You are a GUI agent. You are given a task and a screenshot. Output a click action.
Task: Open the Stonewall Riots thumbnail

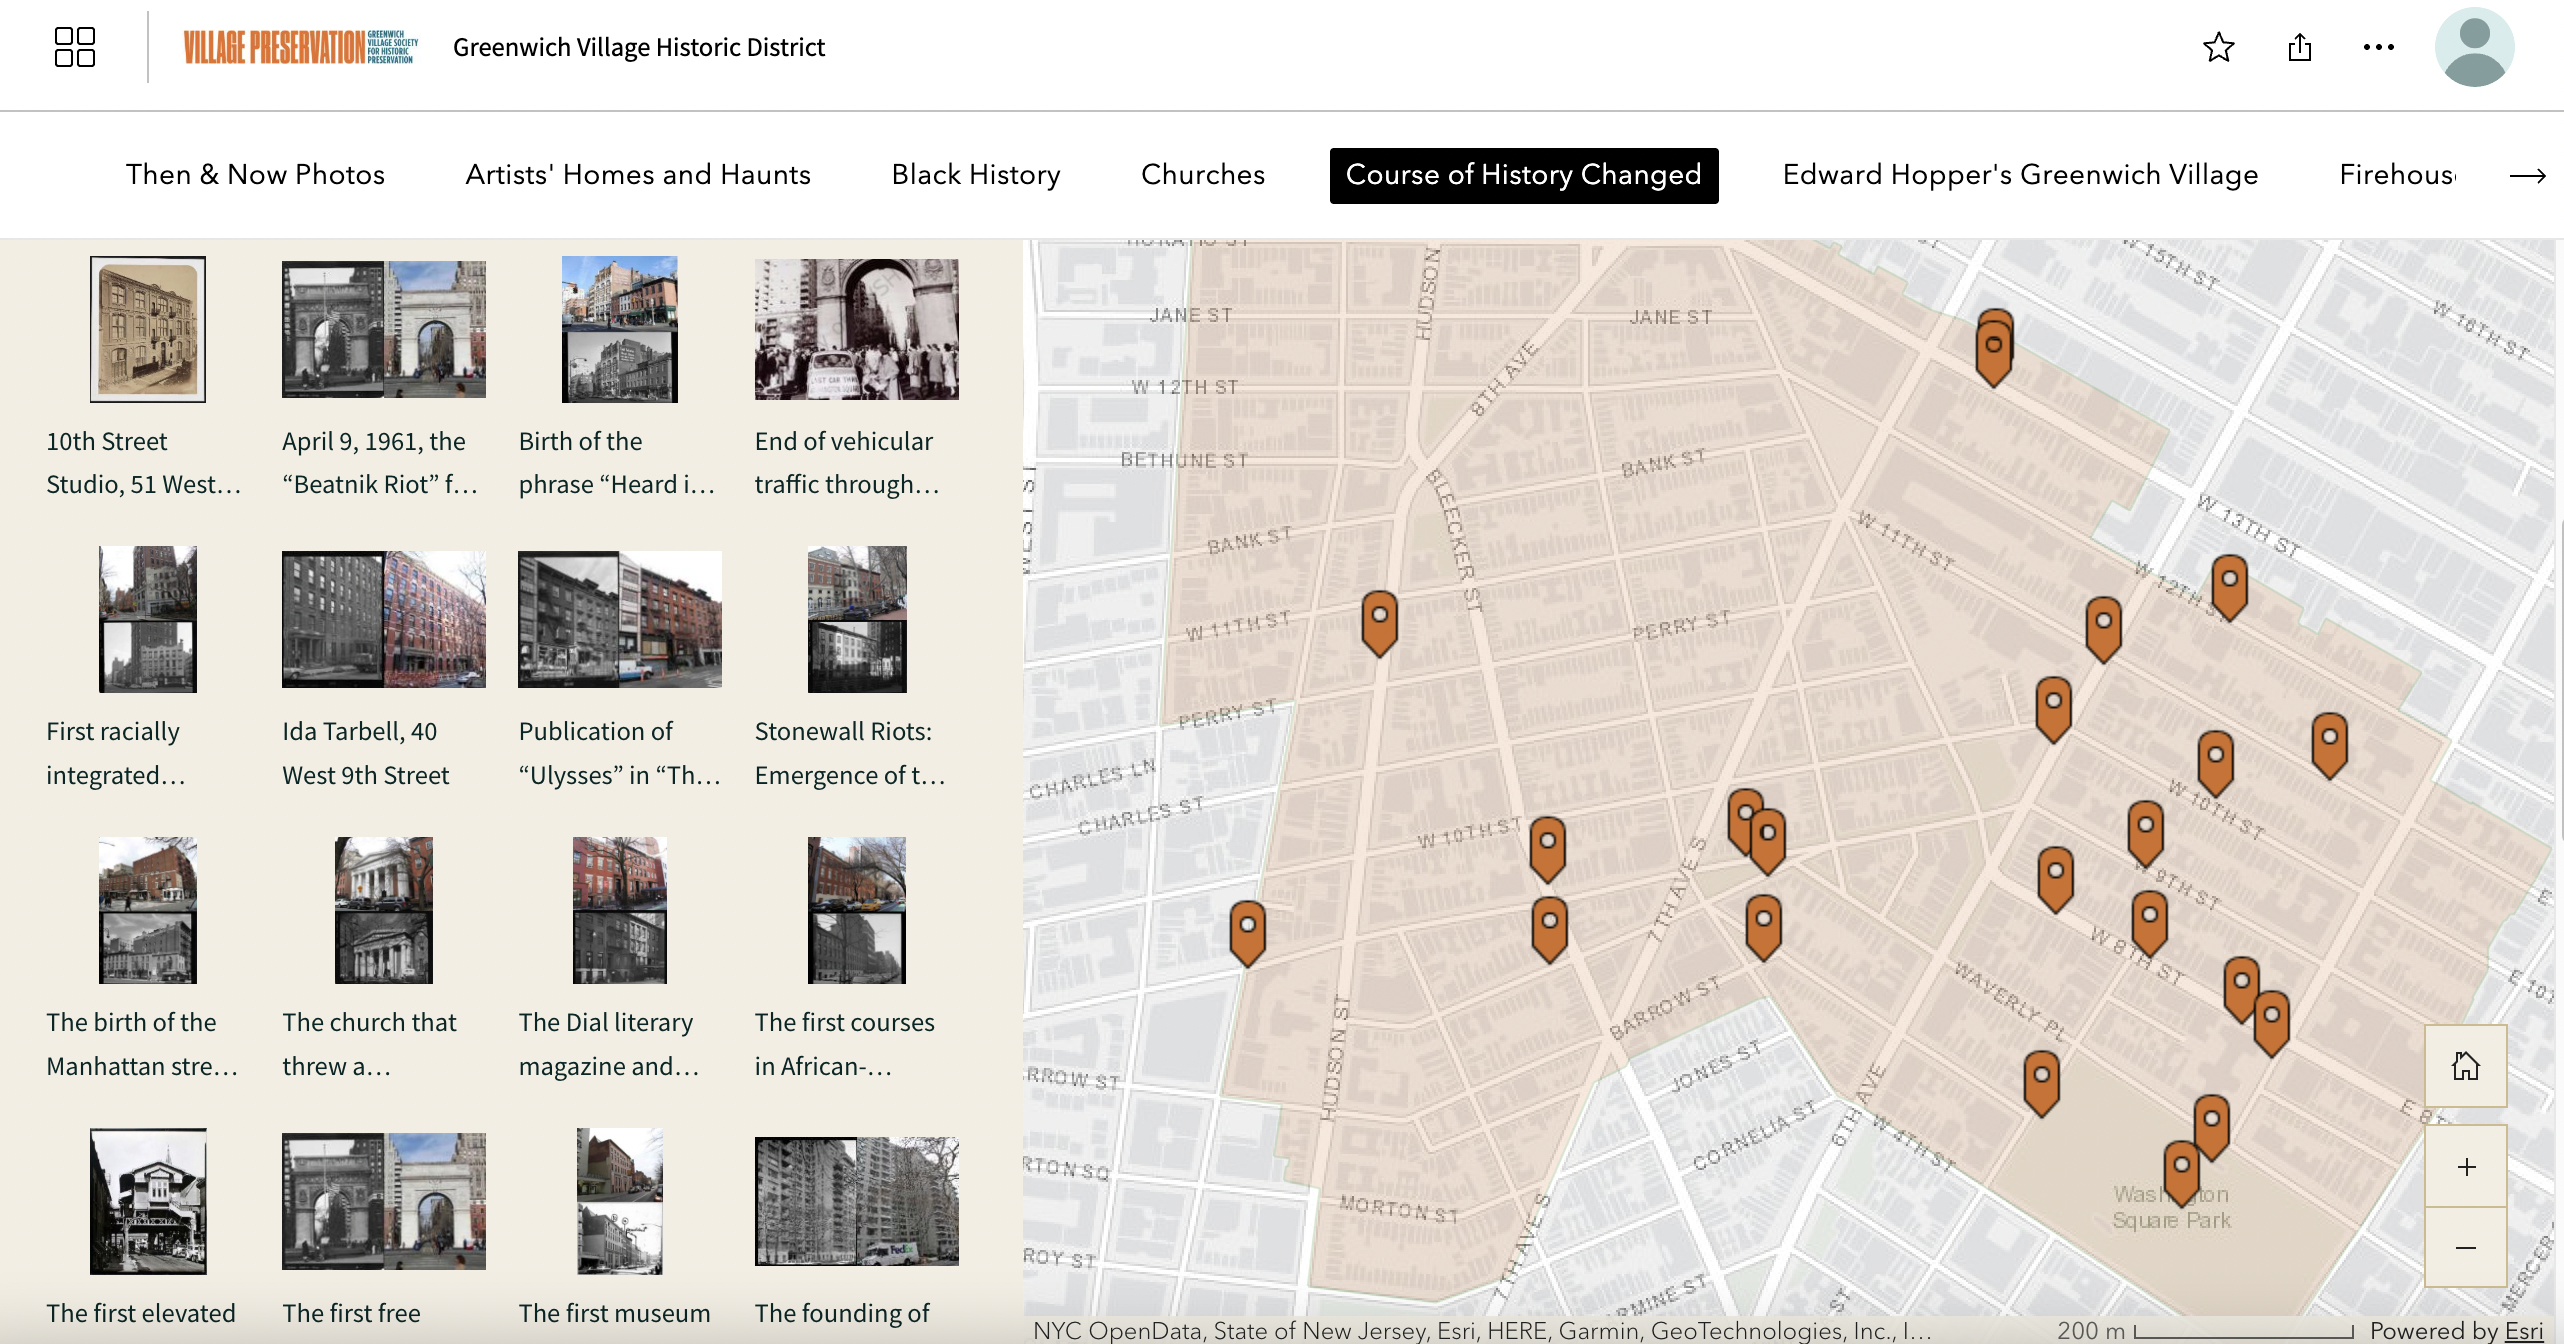tap(856, 620)
